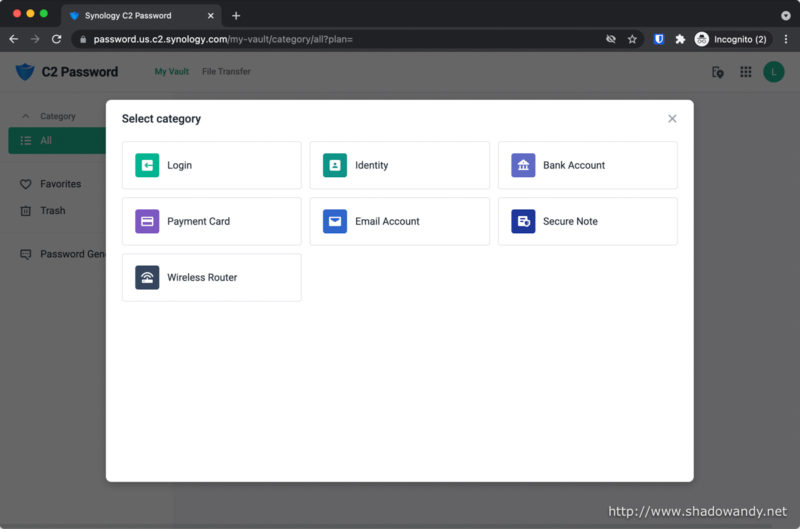This screenshot has height=529, width=800.
Task: Choose the Identity category icon
Action: pos(335,165)
